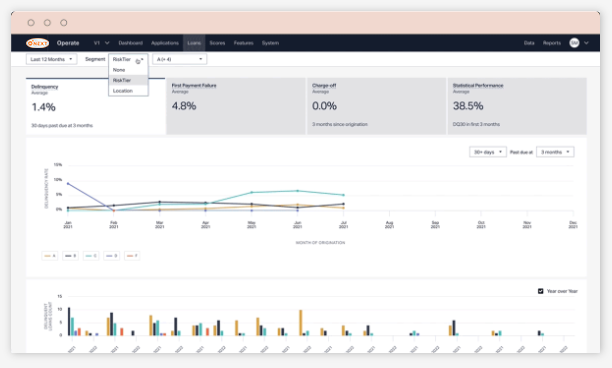Open the V1 version dropdown
Screen dimensions: 612x368
(x=101, y=43)
